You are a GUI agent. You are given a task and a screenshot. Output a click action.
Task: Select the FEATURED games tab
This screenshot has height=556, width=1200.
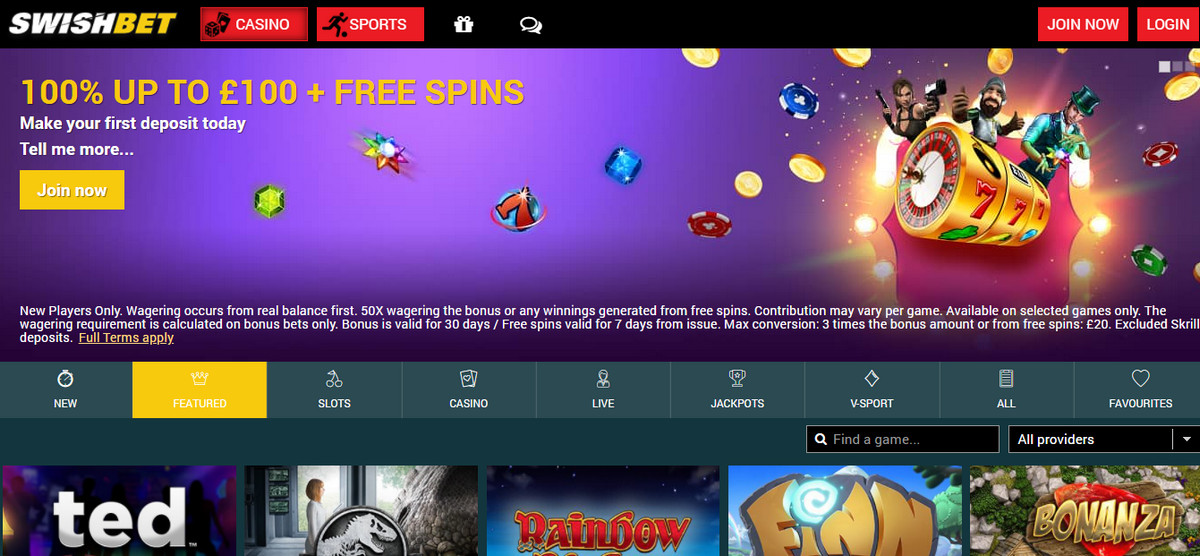point(199,390)
